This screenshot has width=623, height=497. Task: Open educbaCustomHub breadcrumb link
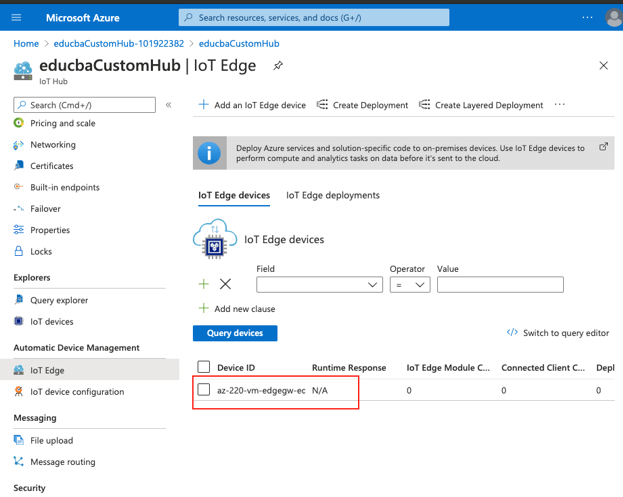coord(239,44)
